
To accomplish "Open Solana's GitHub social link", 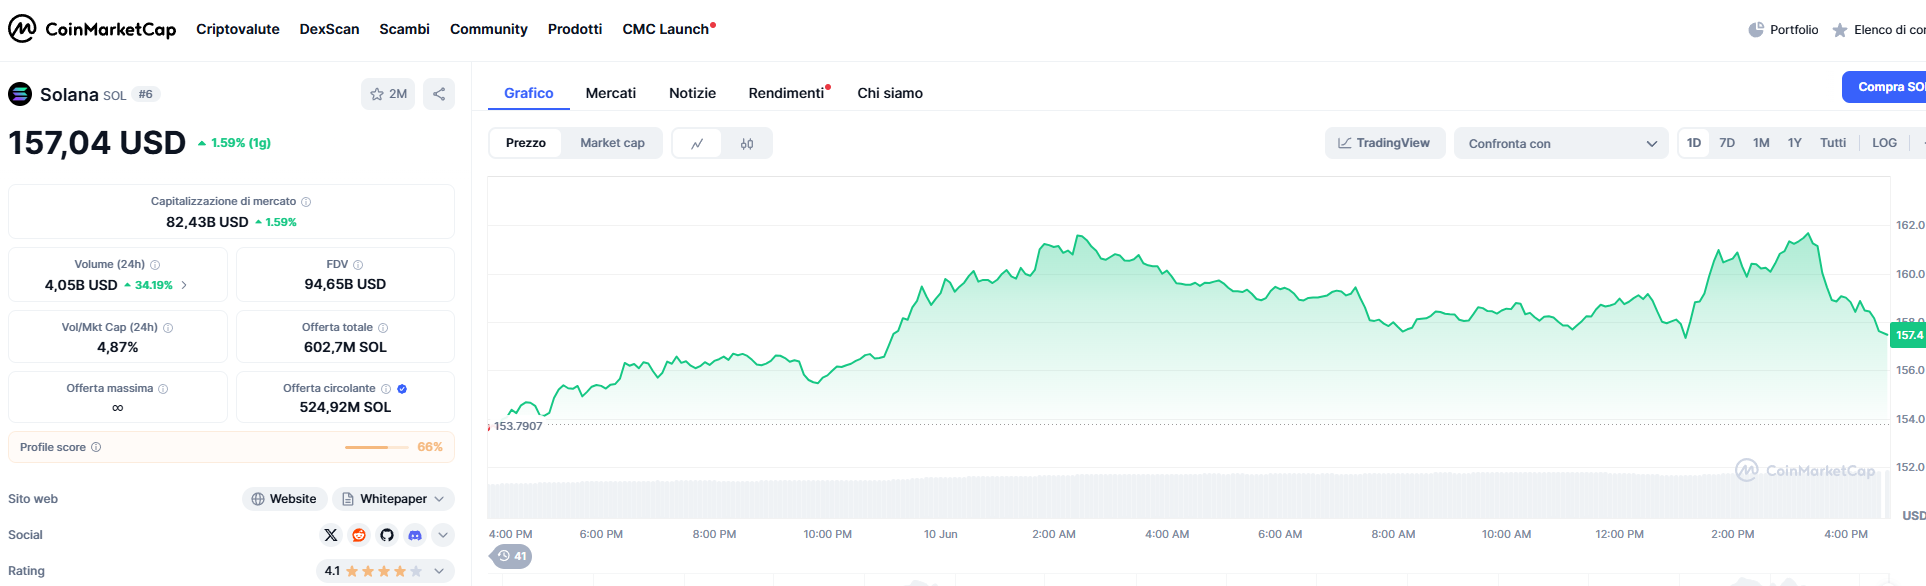I will coord(387,535).
